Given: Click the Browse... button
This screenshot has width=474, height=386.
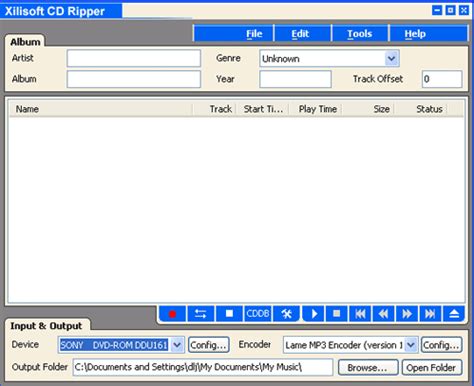Looking at the screenshot, I should [368, 367].
